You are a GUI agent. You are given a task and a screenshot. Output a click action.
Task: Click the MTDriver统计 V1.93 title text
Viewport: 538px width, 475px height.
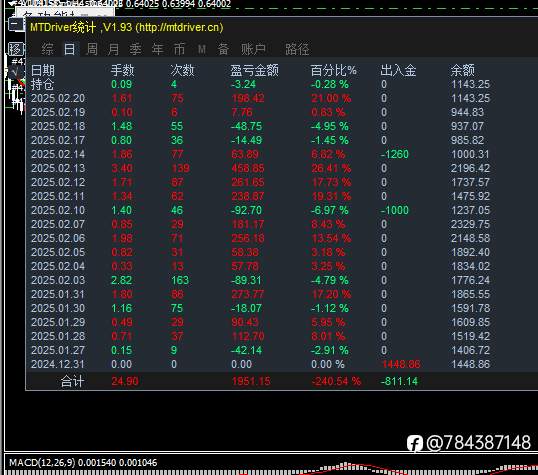127,27
